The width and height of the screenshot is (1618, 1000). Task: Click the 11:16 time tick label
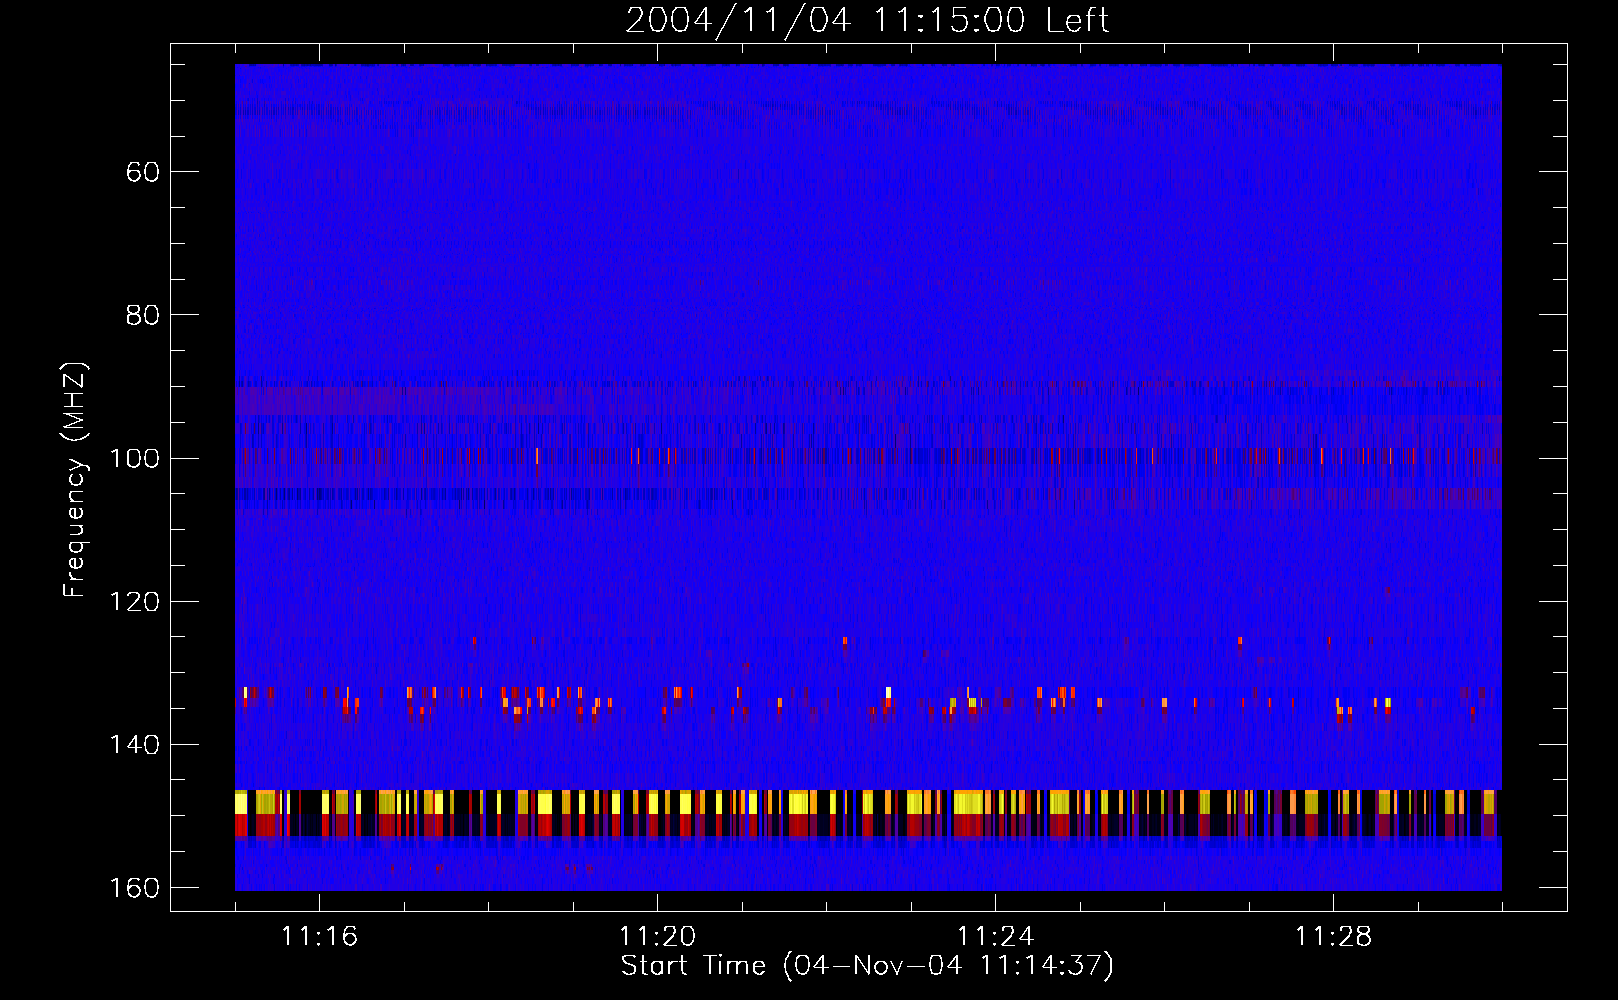tap(320, 936)
